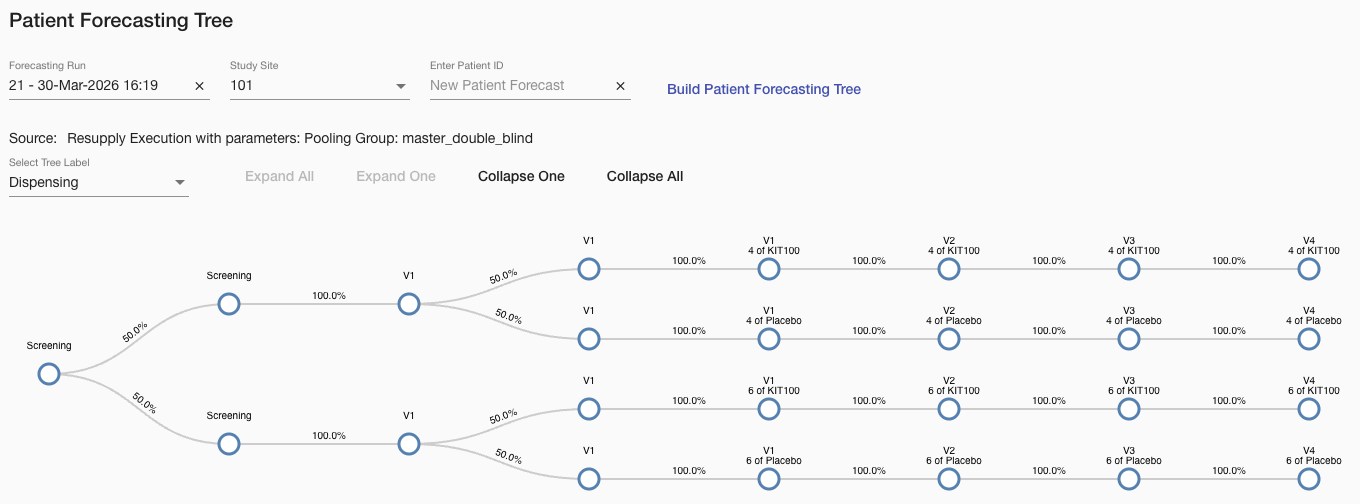Collapse the root Screening tree node
Viewport: 1360px width, 504px height.
coord(48,374)
